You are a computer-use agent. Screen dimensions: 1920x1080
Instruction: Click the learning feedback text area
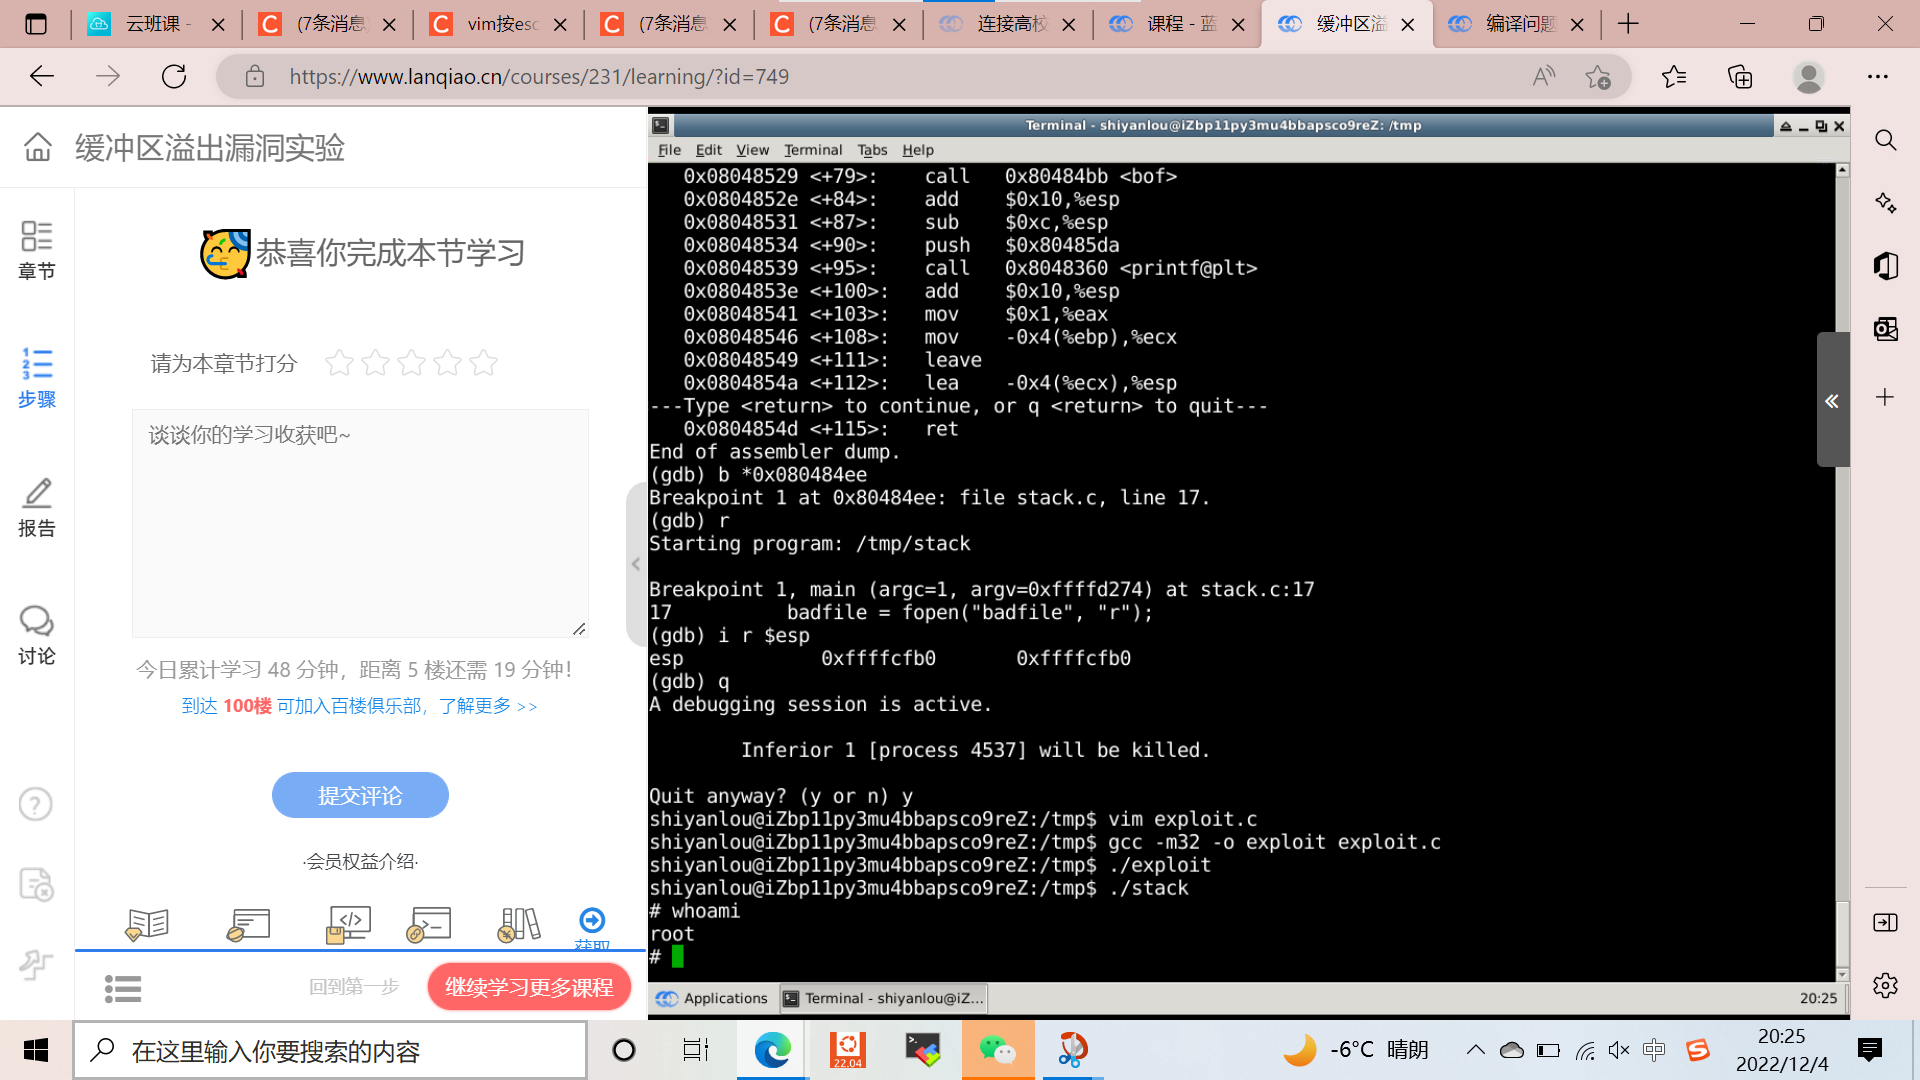360,523
